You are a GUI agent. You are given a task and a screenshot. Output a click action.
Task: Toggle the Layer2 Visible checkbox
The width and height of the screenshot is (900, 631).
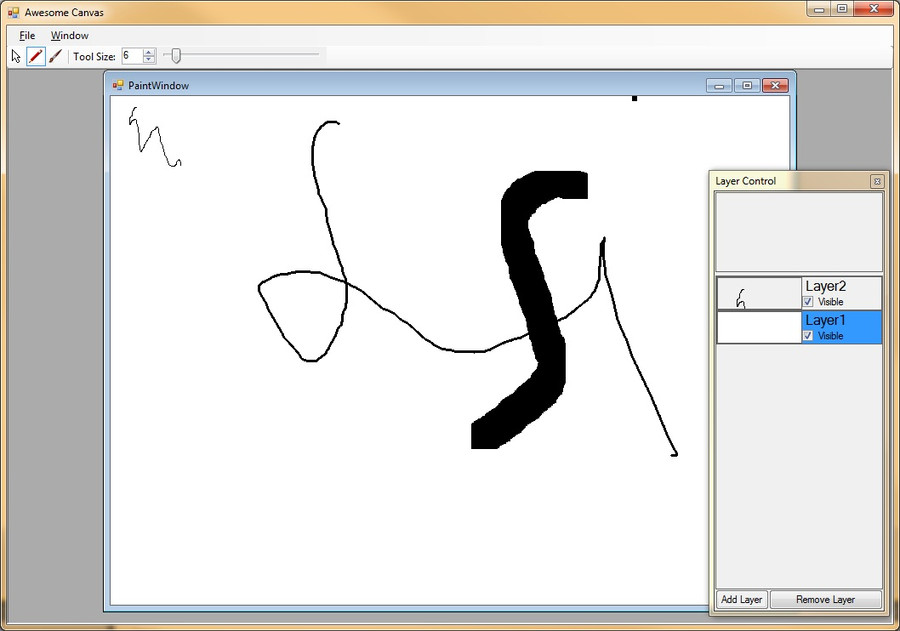(808, 301)
